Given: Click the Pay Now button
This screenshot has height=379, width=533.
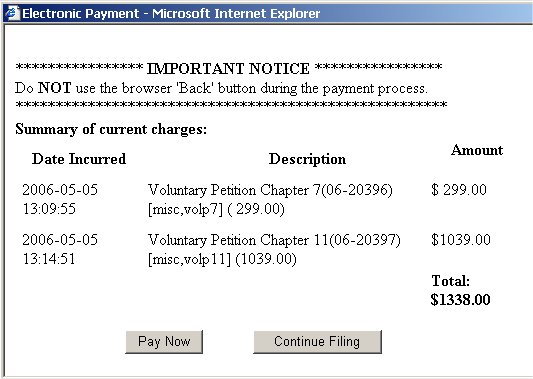Looking at the screenshot, I should [x=164, y=342].
